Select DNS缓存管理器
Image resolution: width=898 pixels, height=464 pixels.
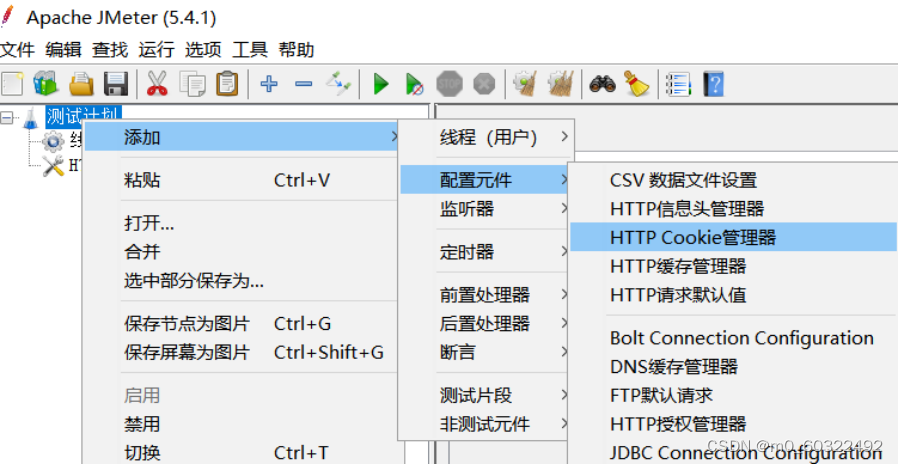[733, 367]
